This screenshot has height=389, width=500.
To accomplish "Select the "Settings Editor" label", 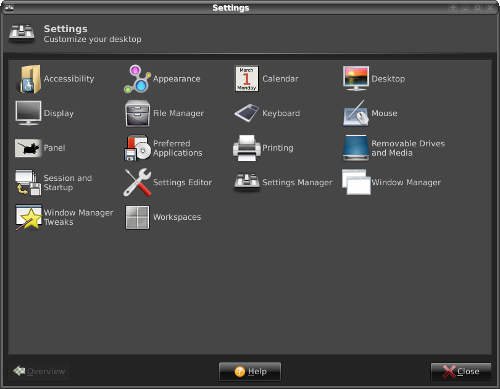I will [182, 182].
